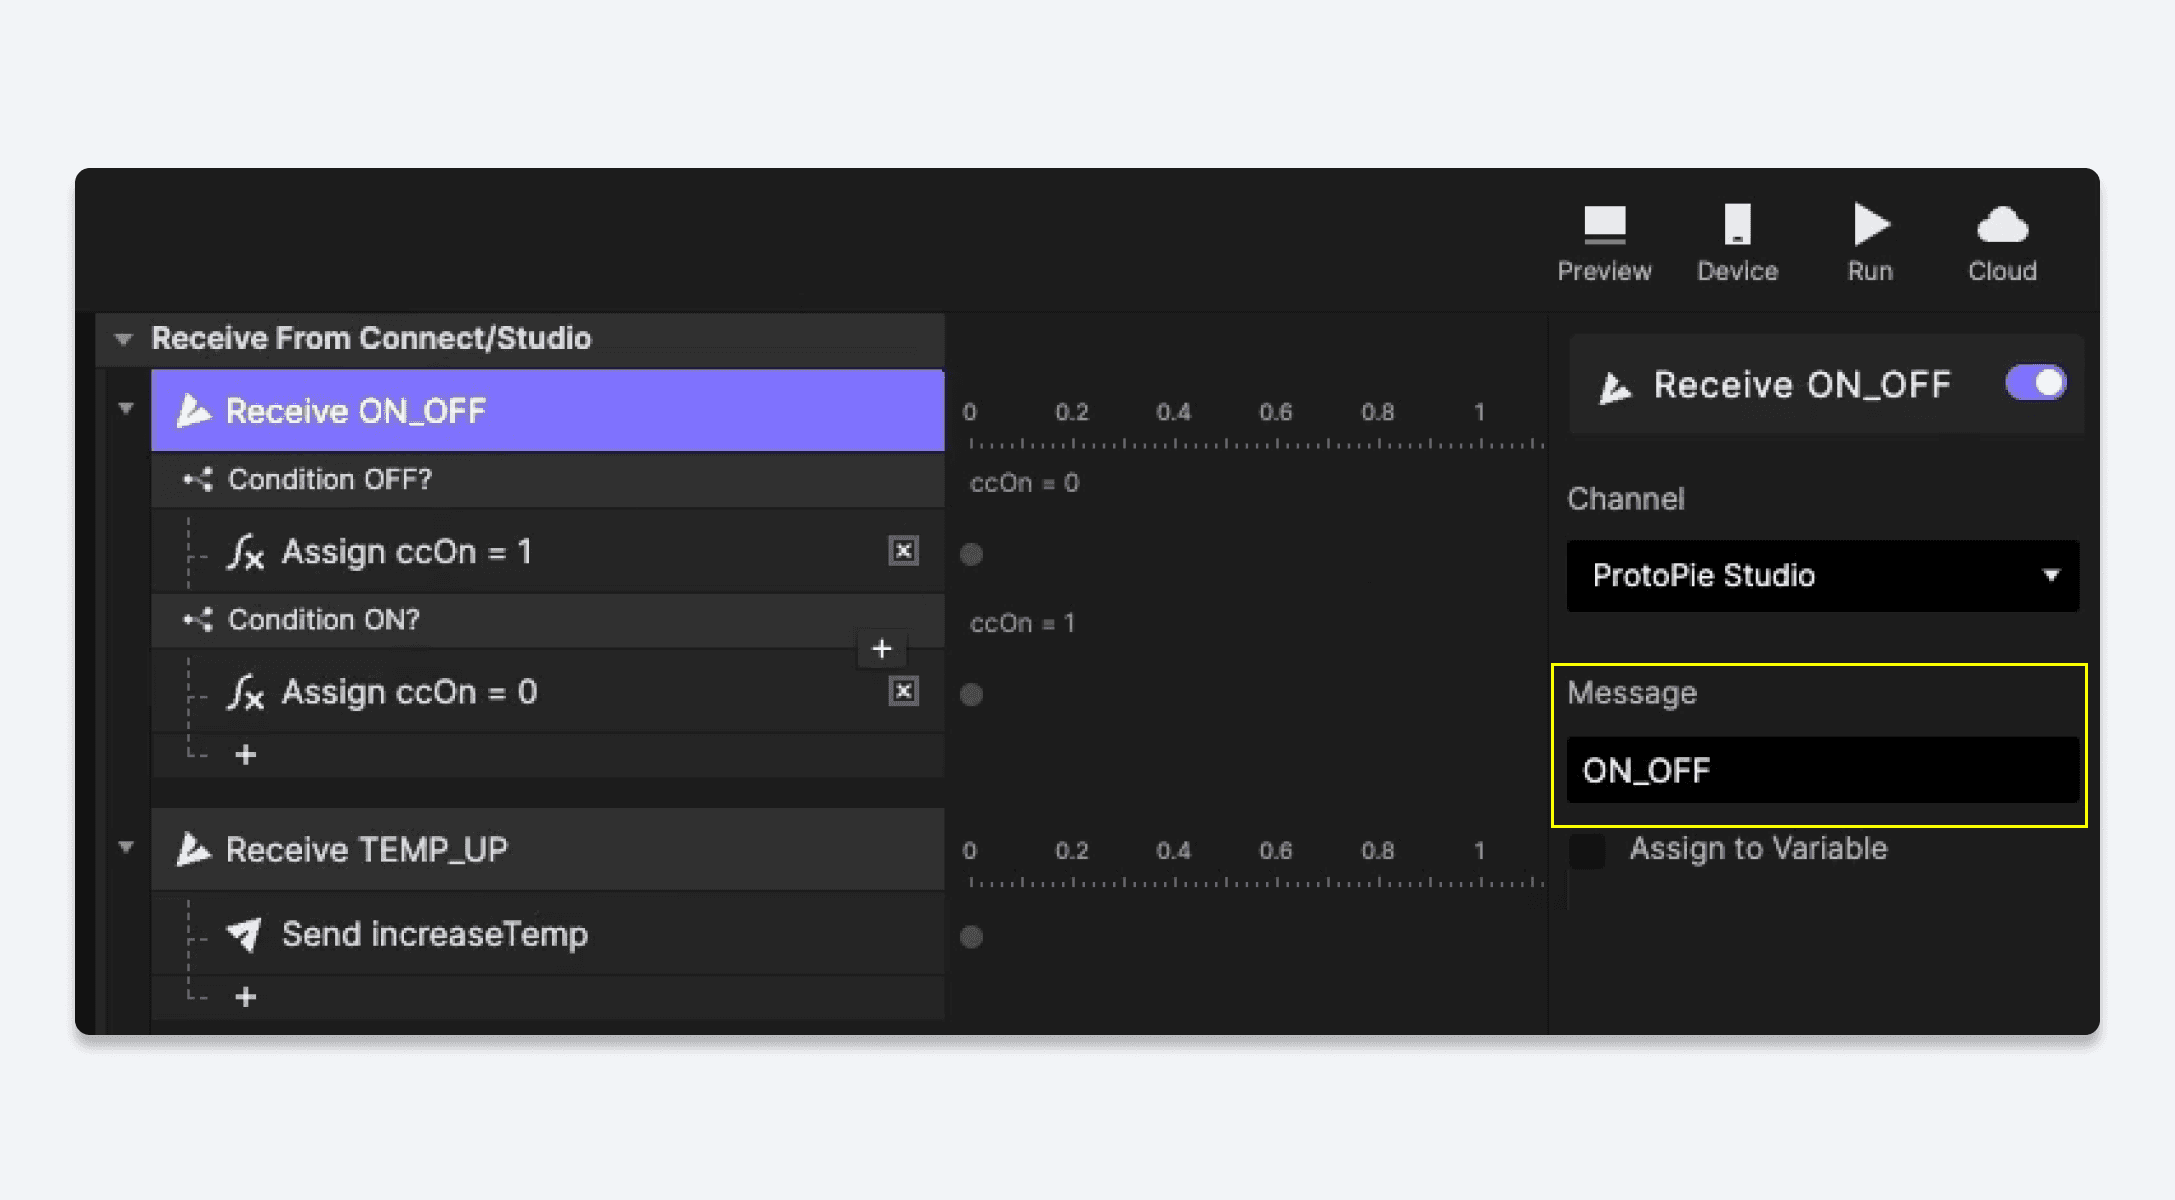Select the Assign ccOn = 1 formula icon

coord(243,551)
